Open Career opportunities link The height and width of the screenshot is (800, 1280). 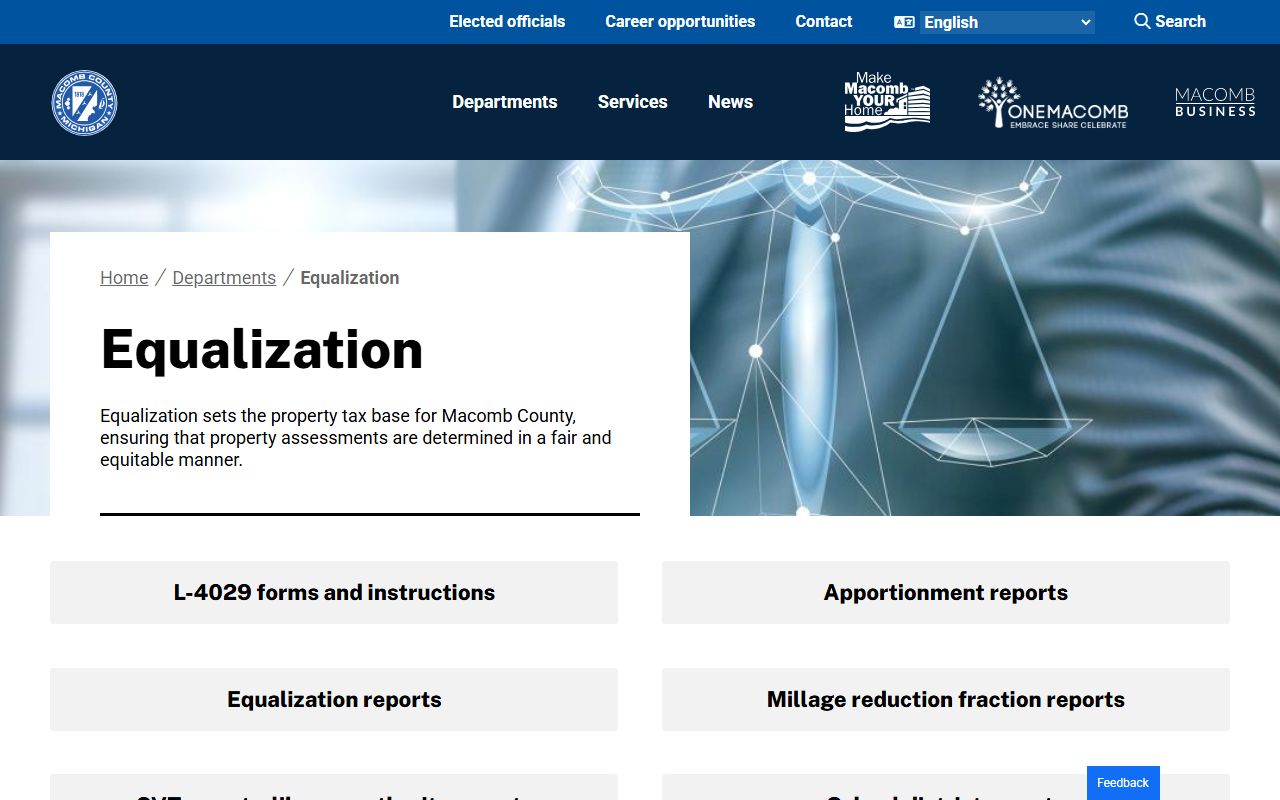tap(680, 21)
